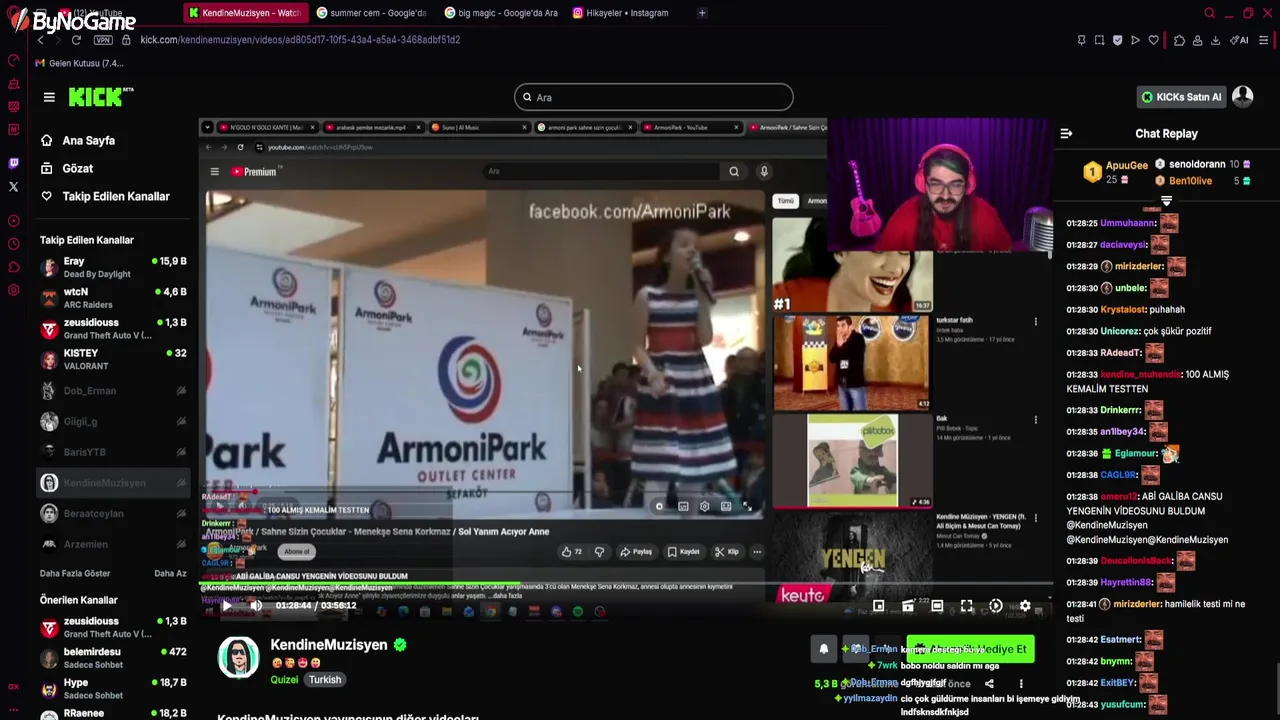This screenshot has width=1280, height=720.
Task: Open playback speed control on Kick player
Action: click(996, 606)
